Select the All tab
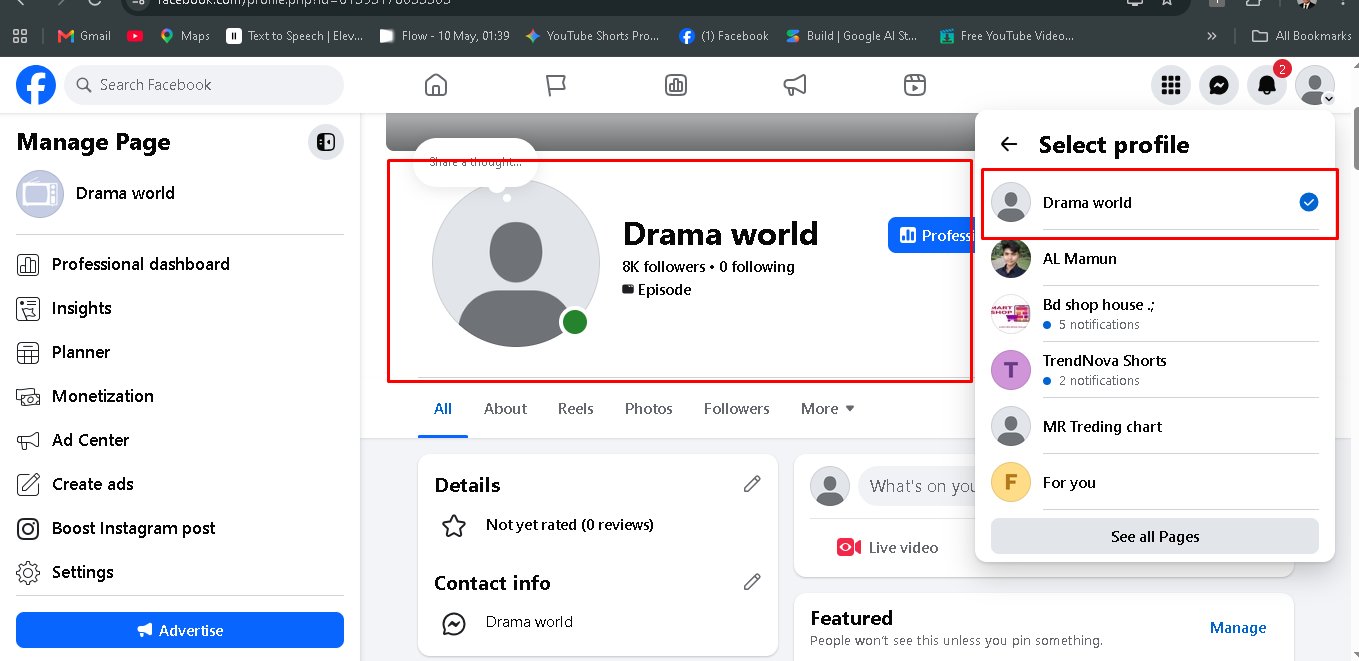This screenshot has height=661, width=1359. 443,408
